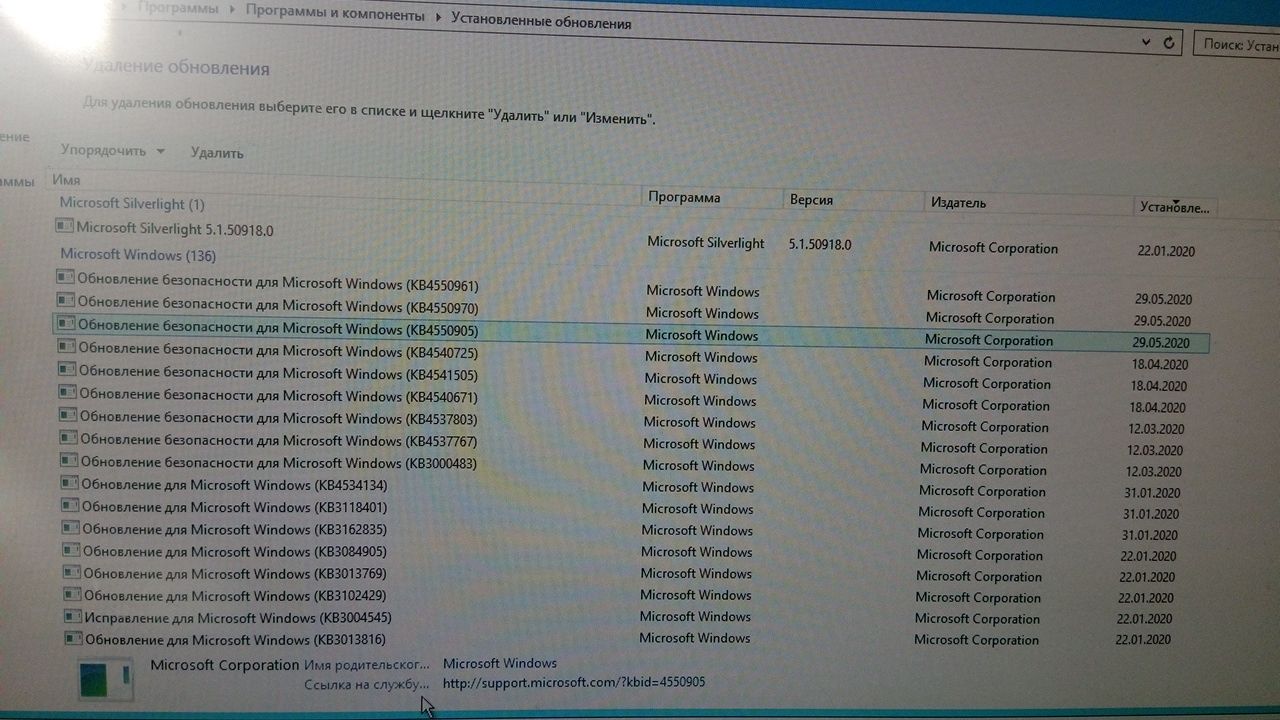Select update KB4534134 row text
This screenshot has width=1280, height=720.
click(234, 485)
